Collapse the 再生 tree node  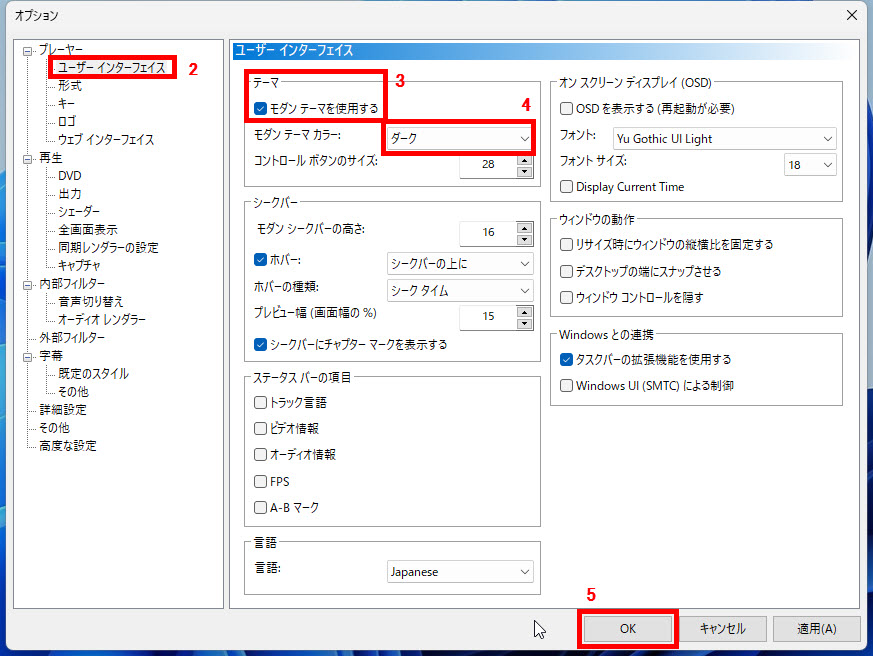coord(29,158)
